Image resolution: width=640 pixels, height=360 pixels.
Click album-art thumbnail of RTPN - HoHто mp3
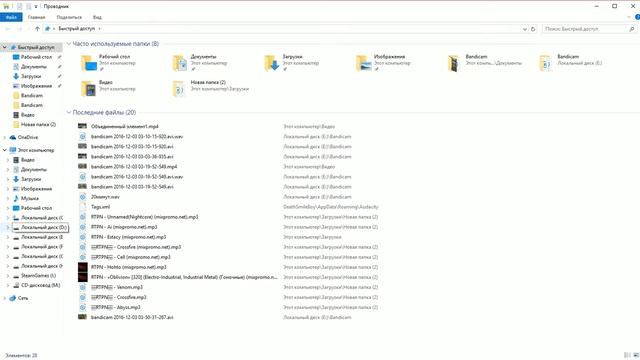click(82, 267)
